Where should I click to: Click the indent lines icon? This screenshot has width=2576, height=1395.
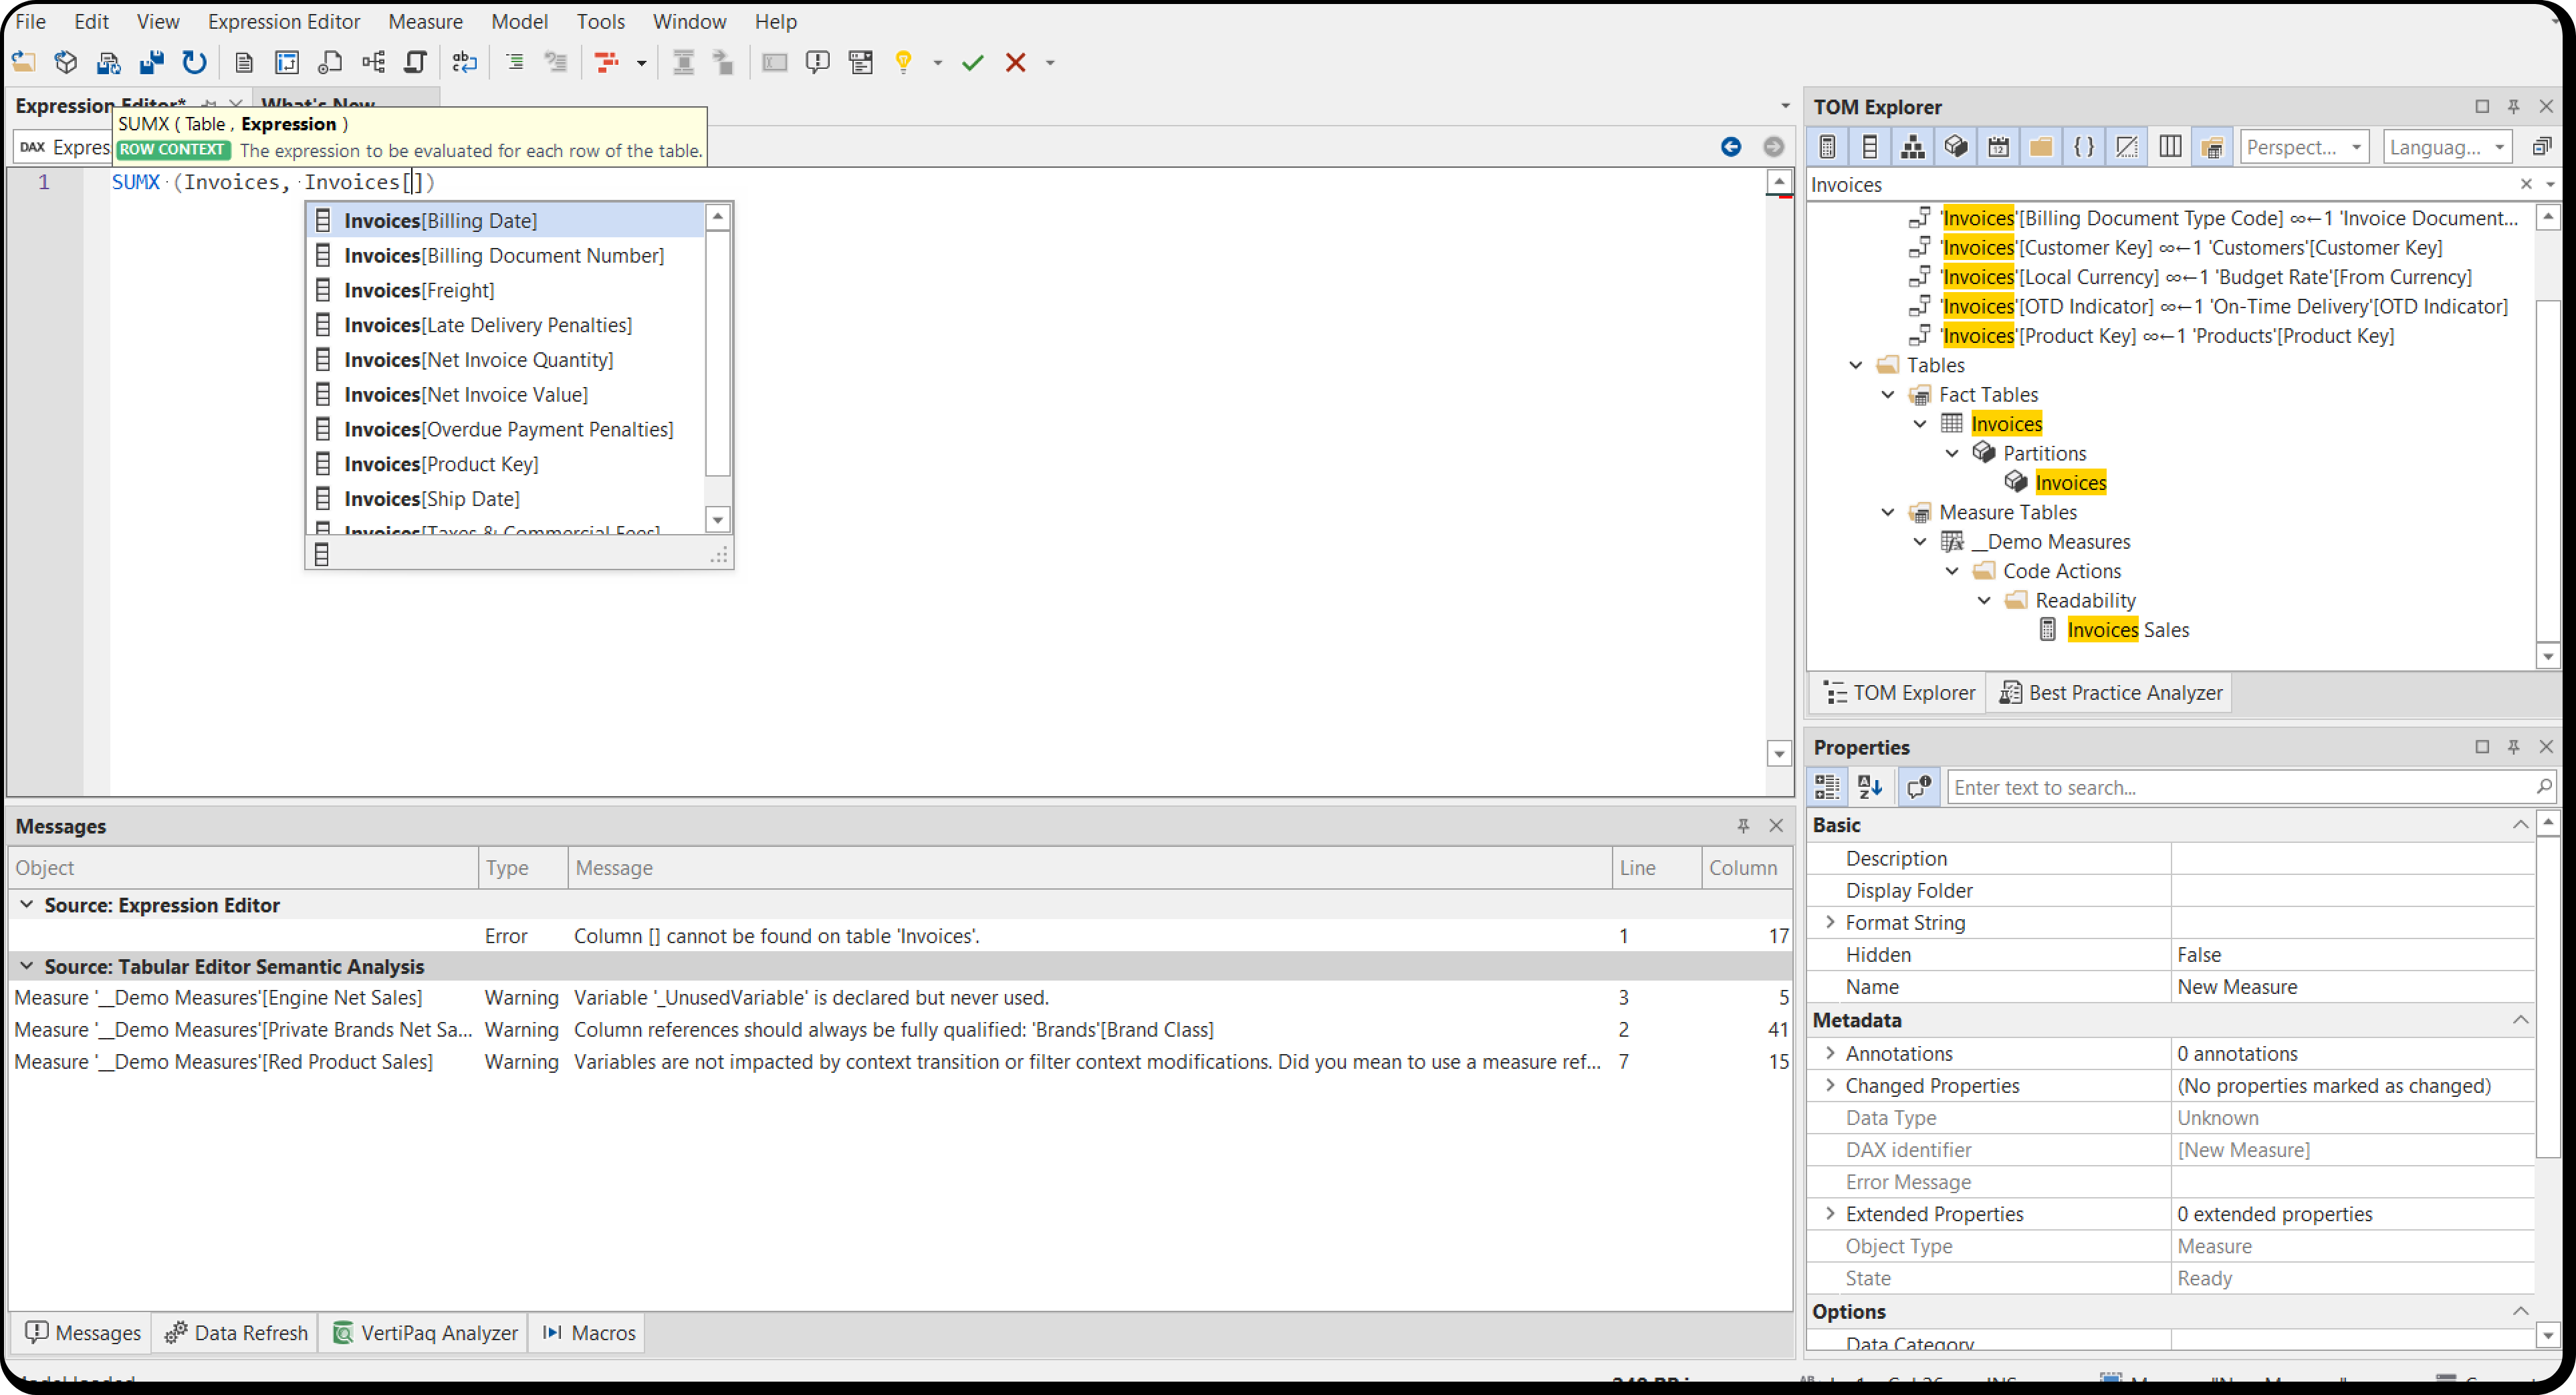514,62
